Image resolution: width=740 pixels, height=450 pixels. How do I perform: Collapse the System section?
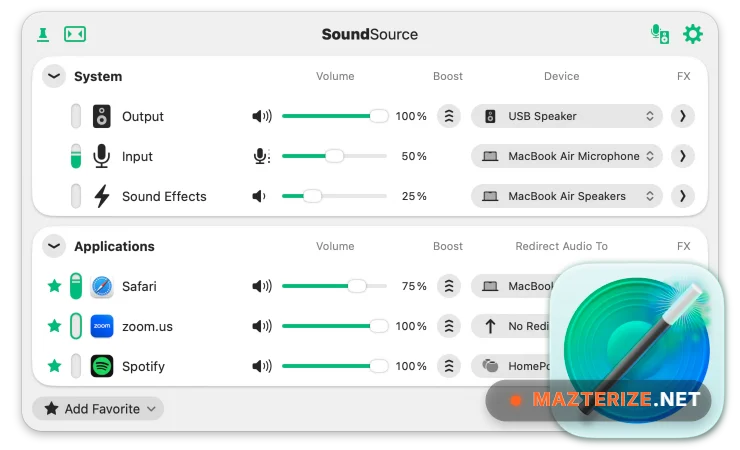pos(54,76)
